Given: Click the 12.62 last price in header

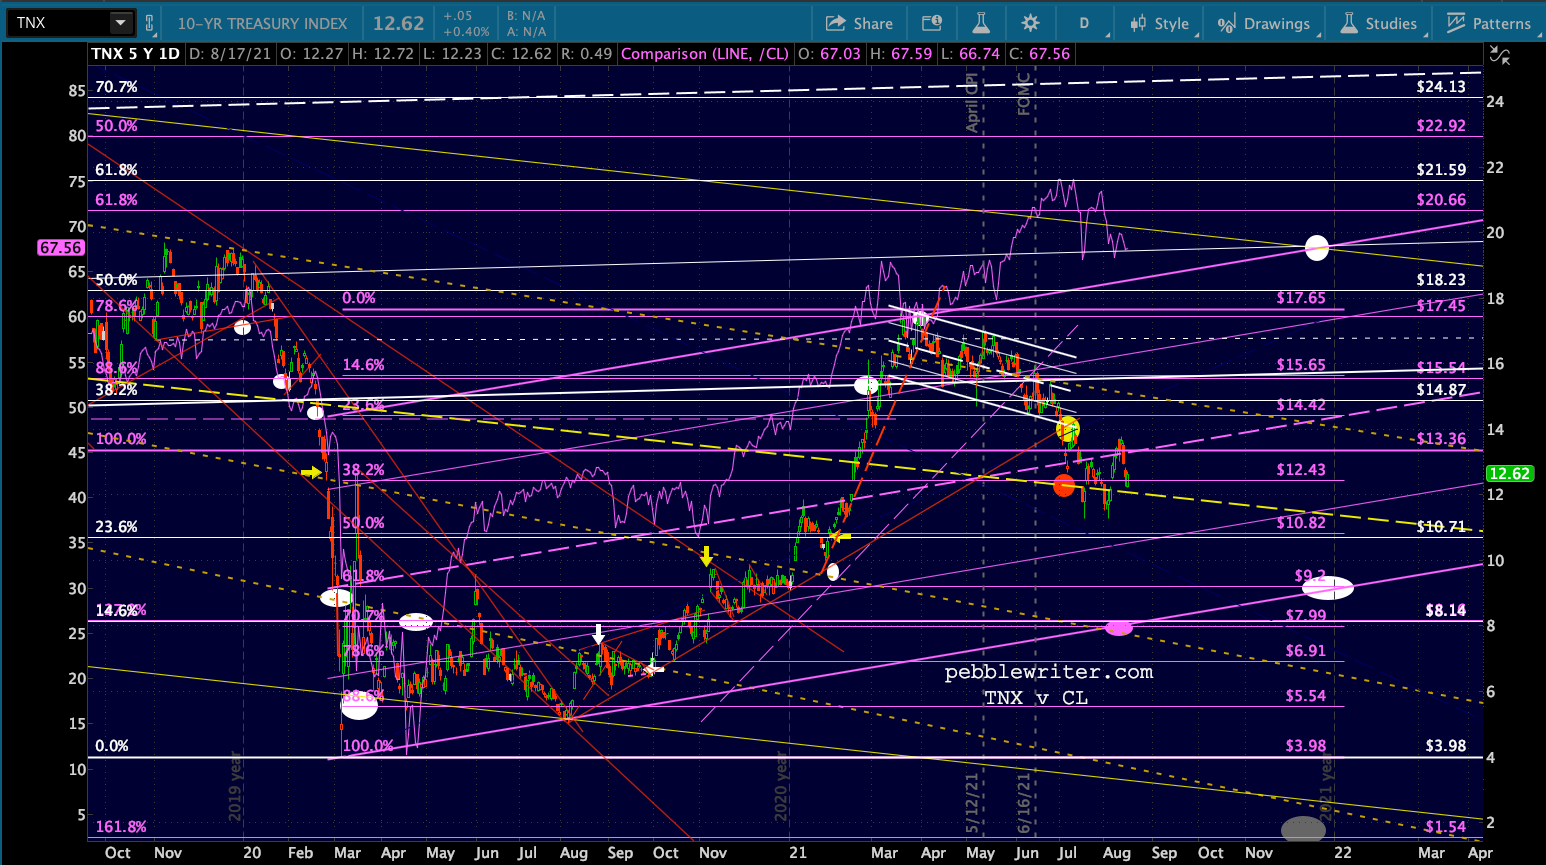Looking at the screenshot, I should (399, 23).
